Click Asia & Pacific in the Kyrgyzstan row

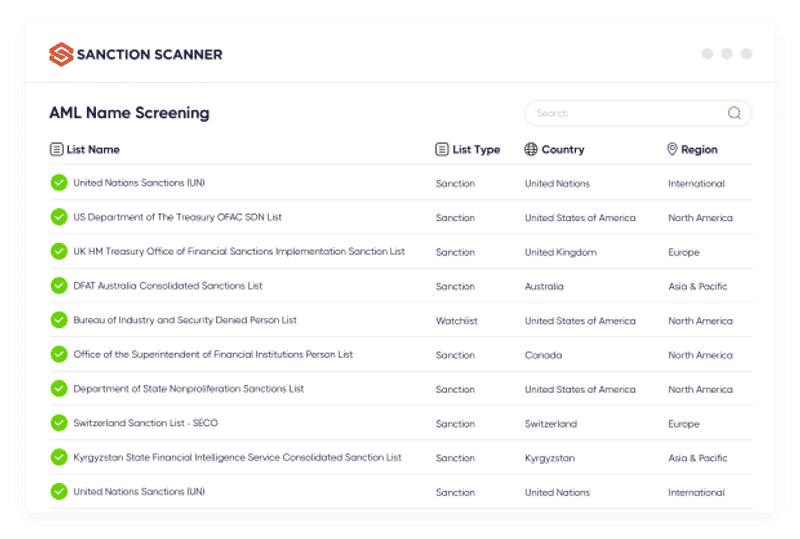tap(697, 458)
